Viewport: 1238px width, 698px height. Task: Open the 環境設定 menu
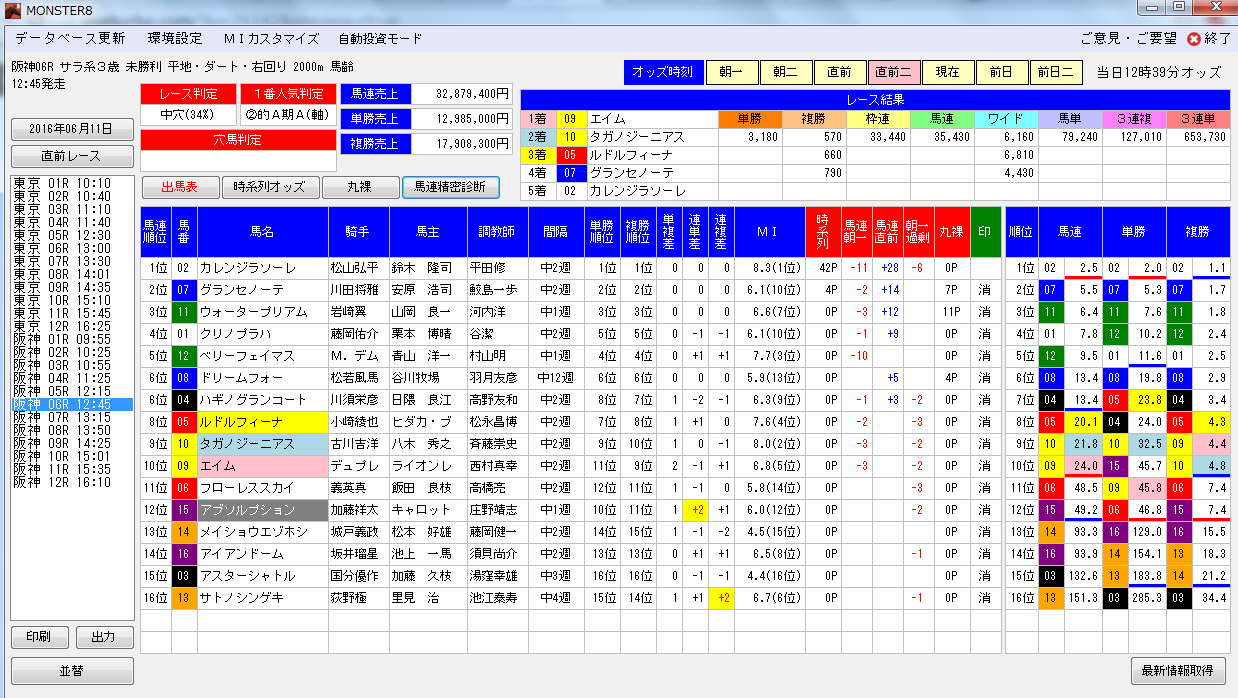pos(174,39)
